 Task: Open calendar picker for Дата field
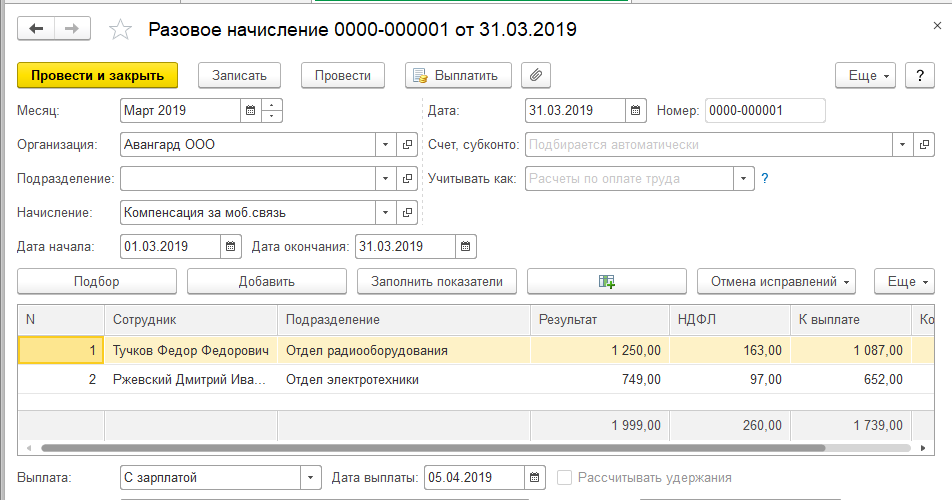click(x=635, y=111)
